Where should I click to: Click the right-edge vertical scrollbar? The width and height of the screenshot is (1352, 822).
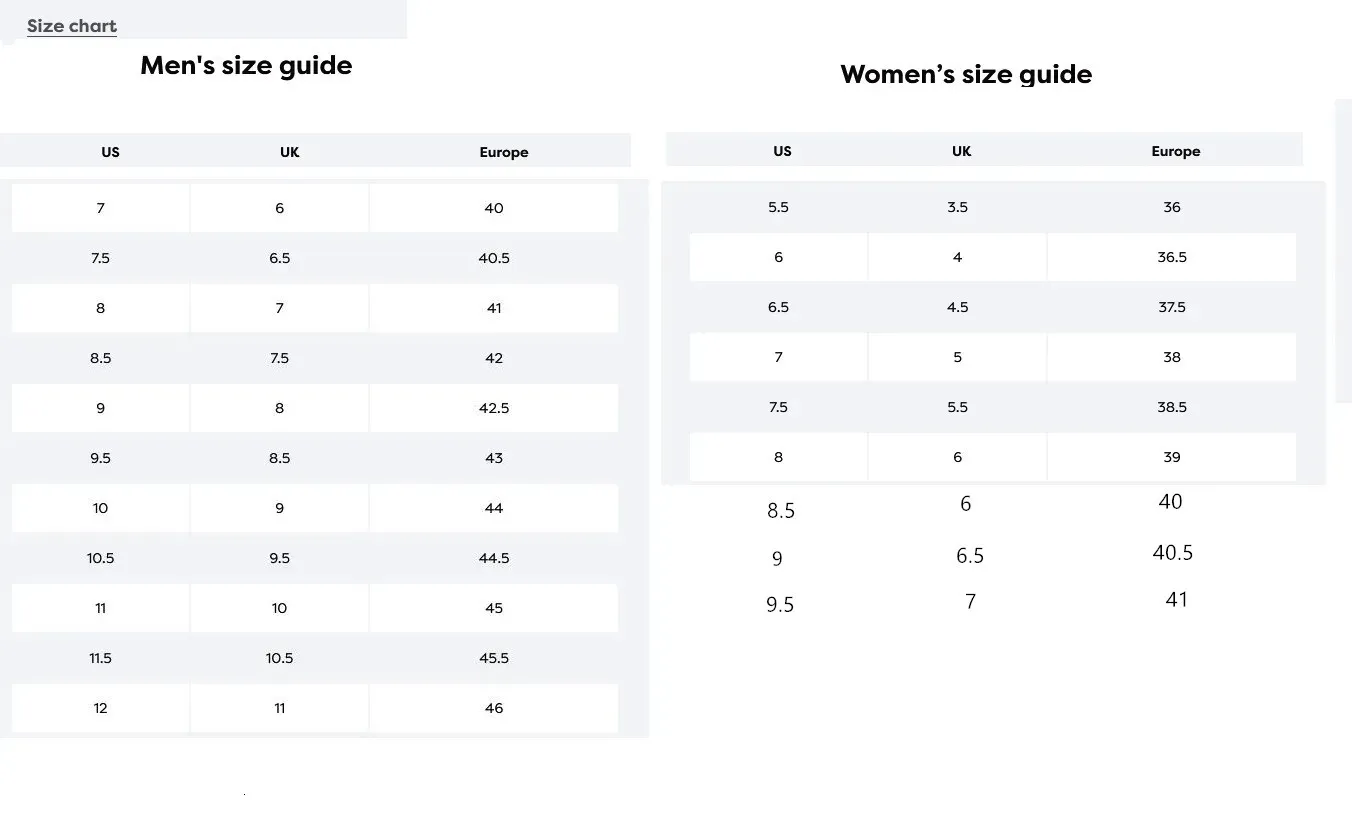tap(1344, 250)
